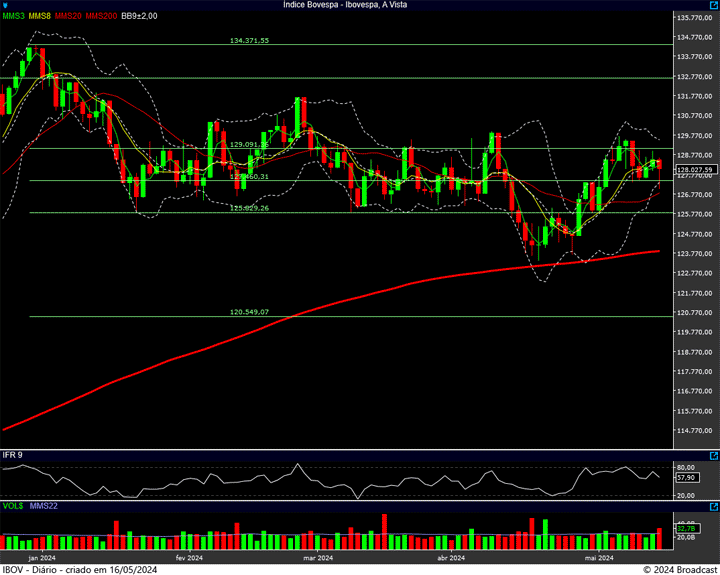This screenshot has width=720, height=575.
Task: Click the 134.371,55 horizontal line label
Action: [249, 41]
